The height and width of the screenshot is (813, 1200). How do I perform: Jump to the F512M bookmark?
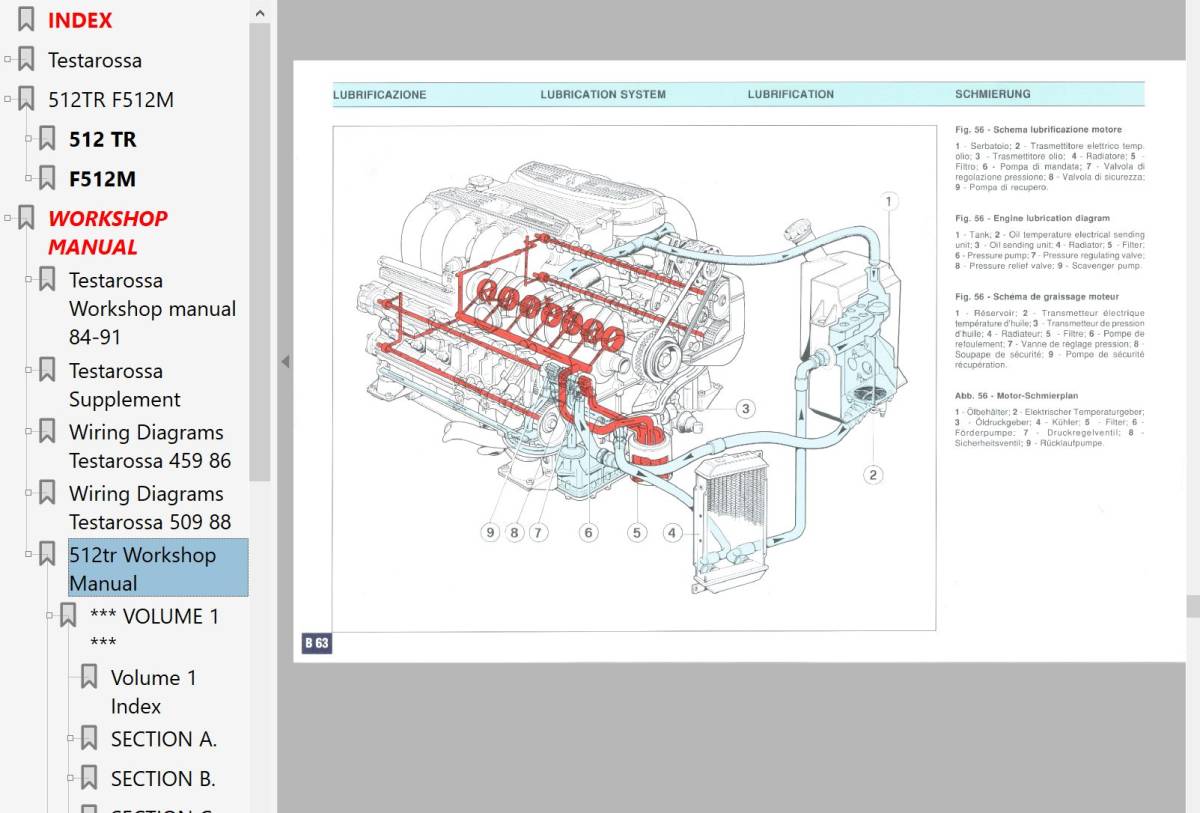pyautogui.click(x=102, y=179)
